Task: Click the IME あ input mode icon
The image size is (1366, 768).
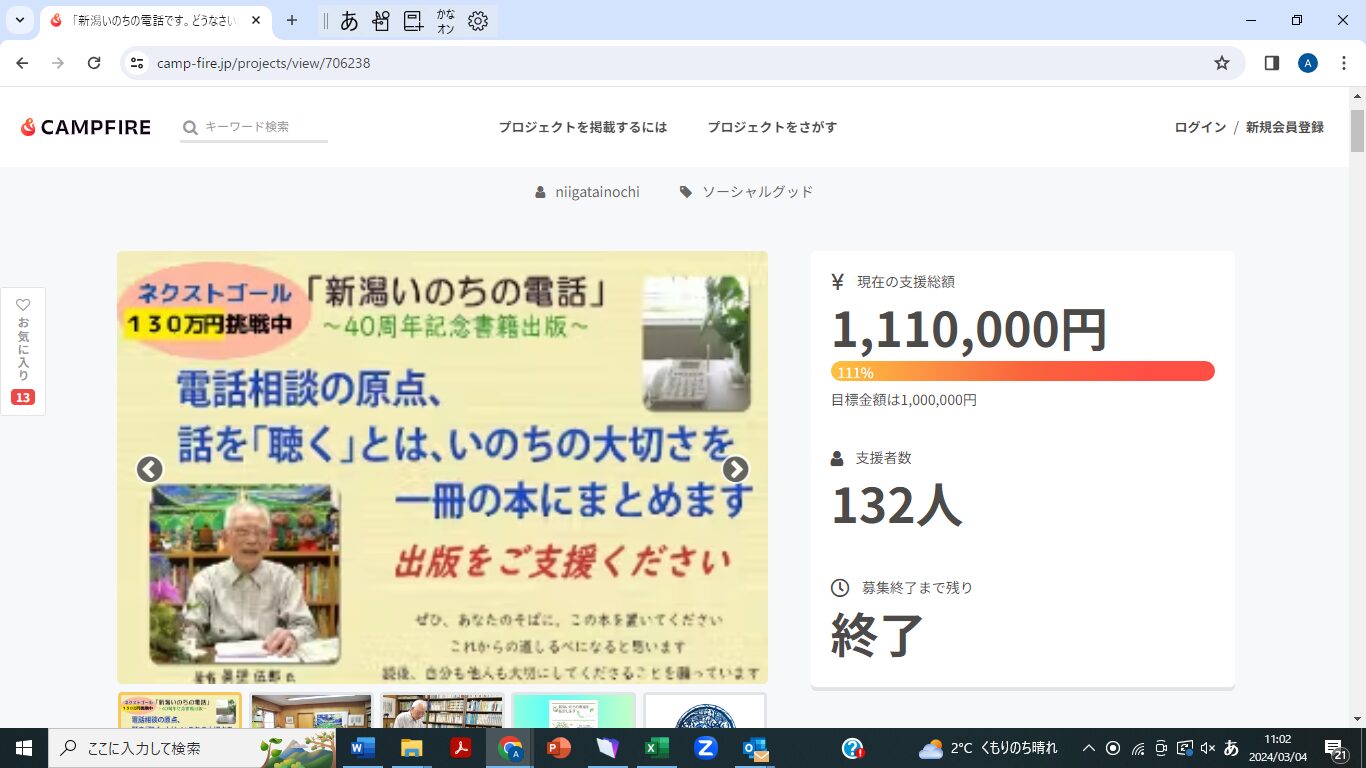Action: (349, 20)
